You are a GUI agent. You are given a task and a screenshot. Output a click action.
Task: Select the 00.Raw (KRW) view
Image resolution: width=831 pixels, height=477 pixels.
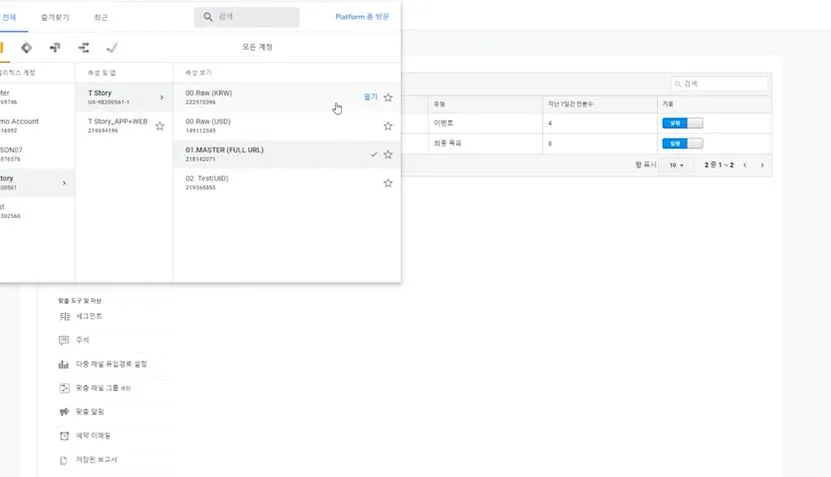(x=287, y=98)
